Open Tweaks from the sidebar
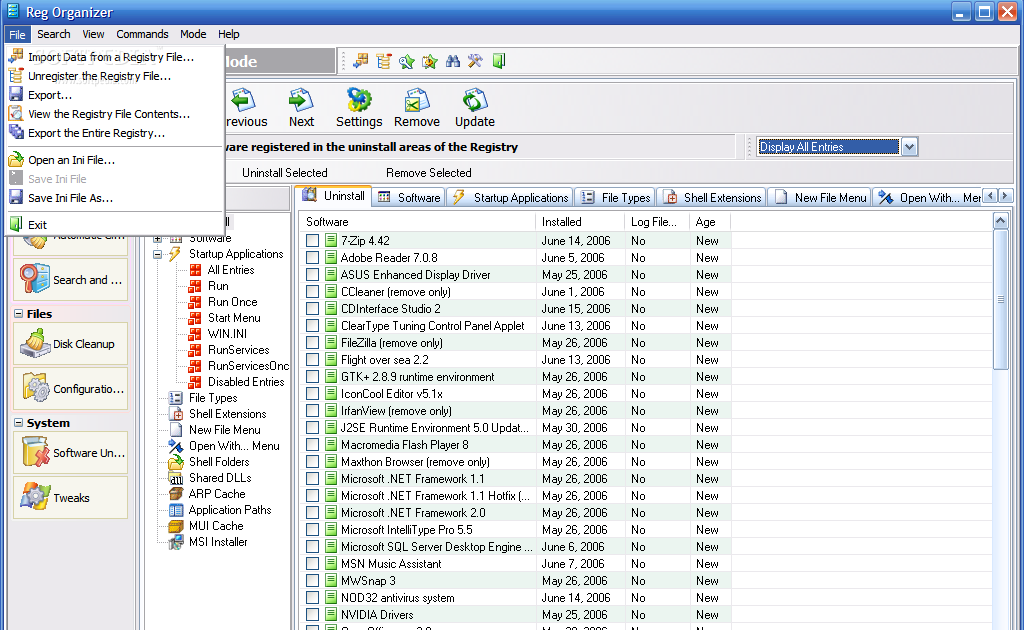This screenshot has width=1024, height=630. 71,497
